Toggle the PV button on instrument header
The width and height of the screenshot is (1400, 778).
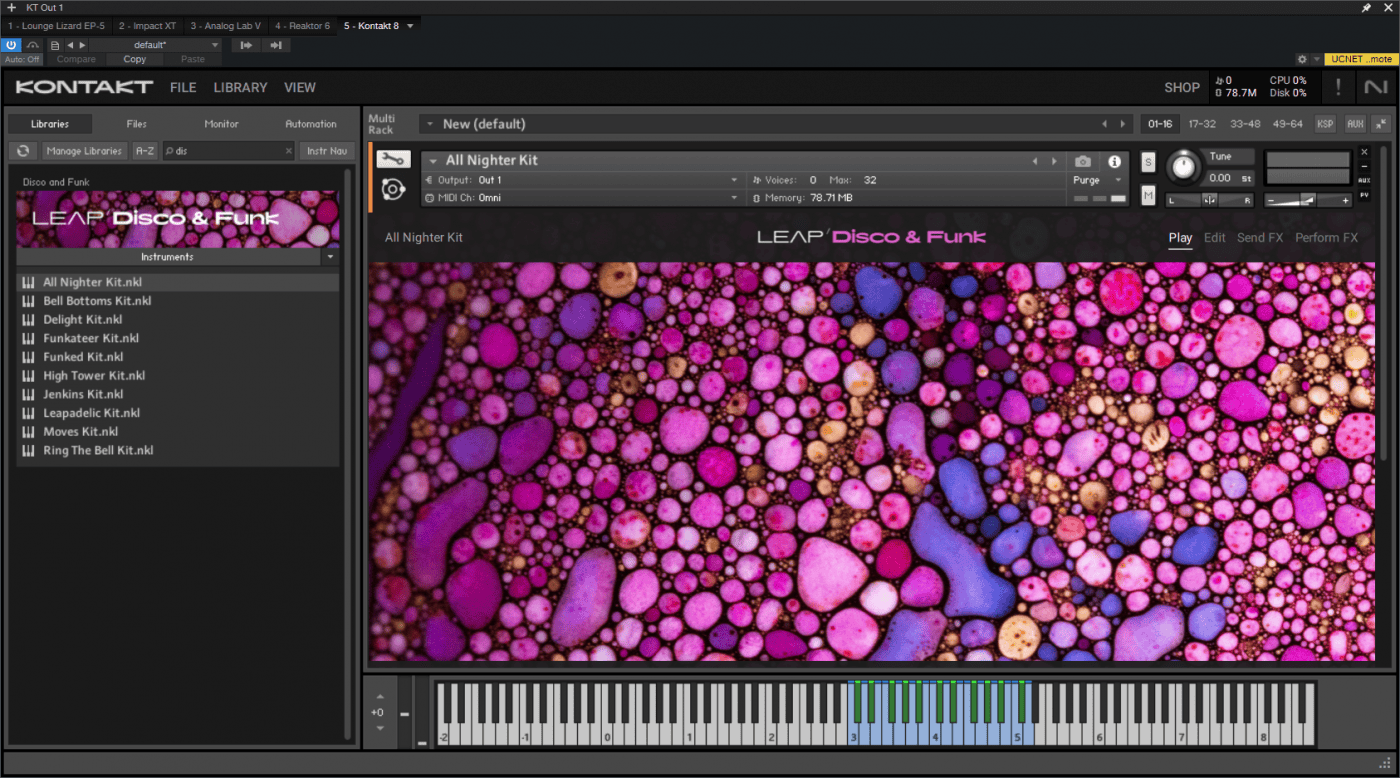(1364, 195)
